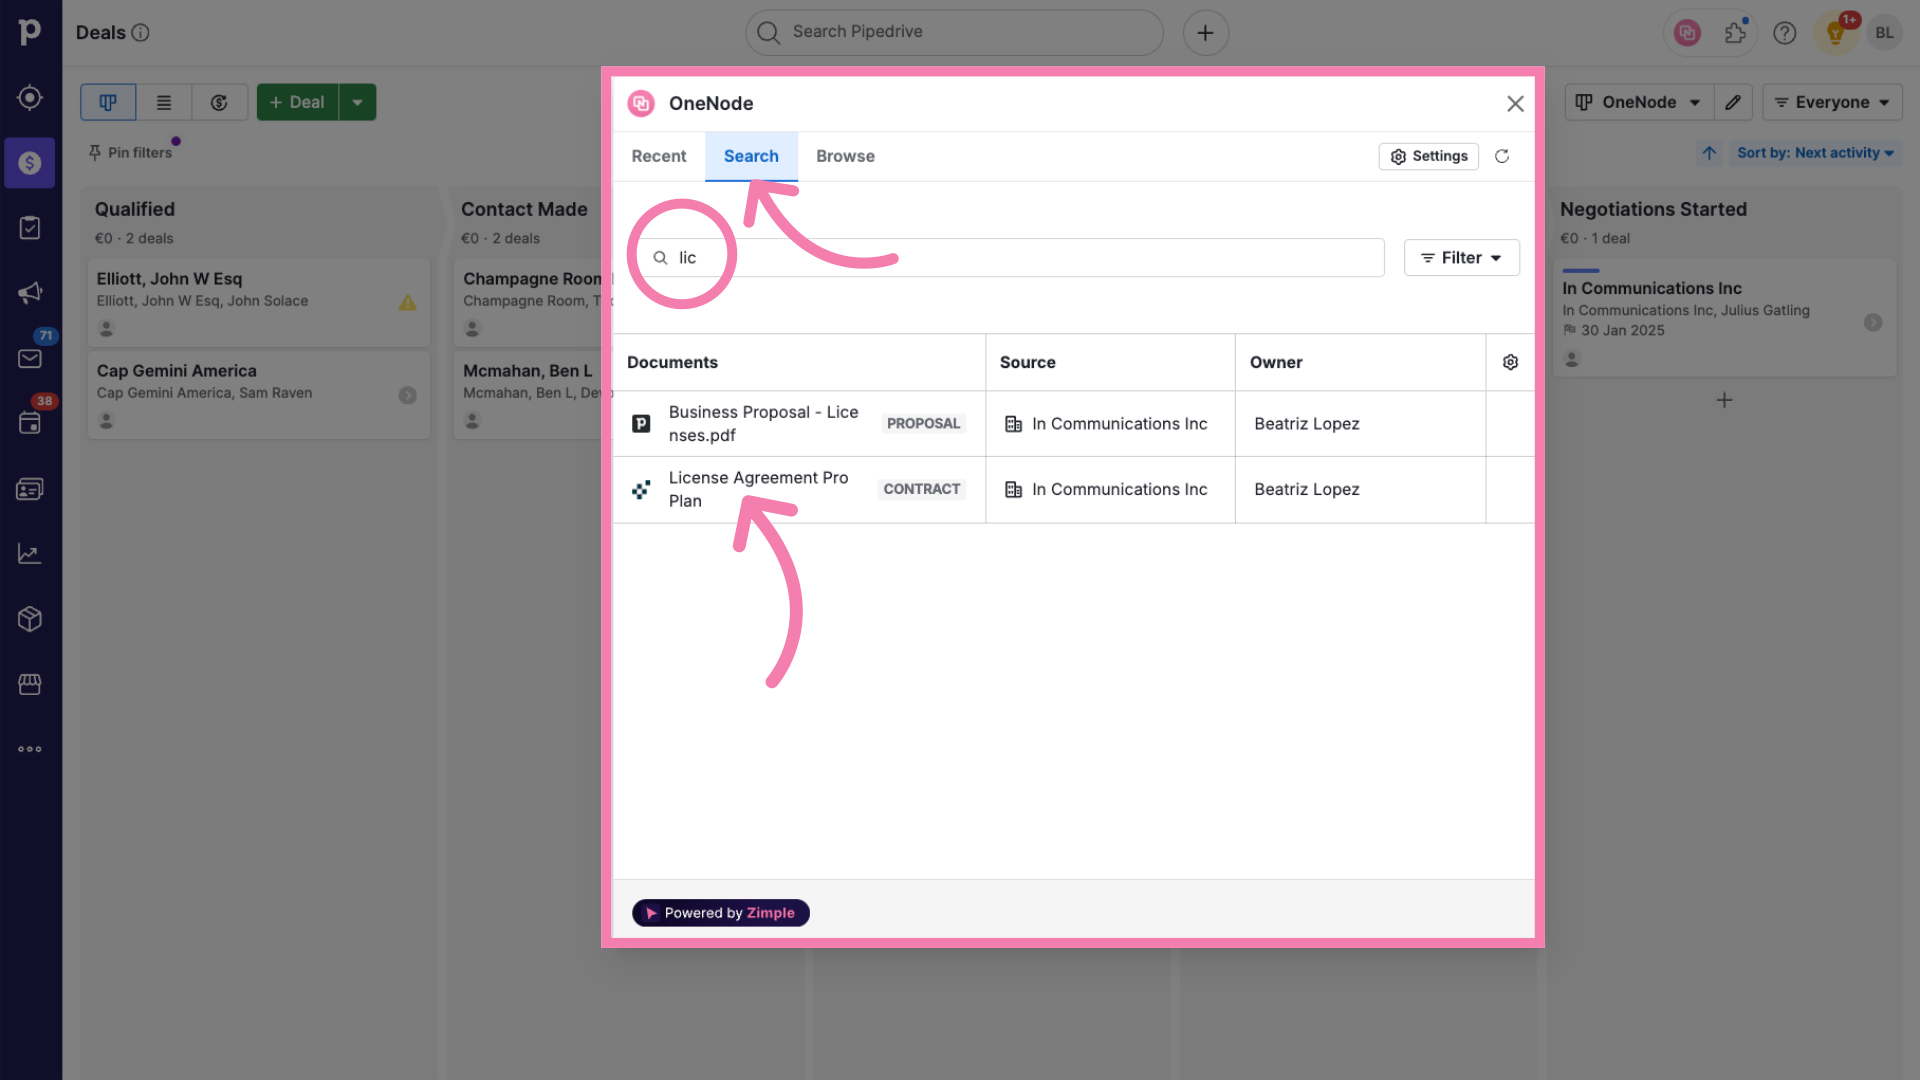
Task: Open the Insights chart icon in sidebar
Action: [30, 554]
